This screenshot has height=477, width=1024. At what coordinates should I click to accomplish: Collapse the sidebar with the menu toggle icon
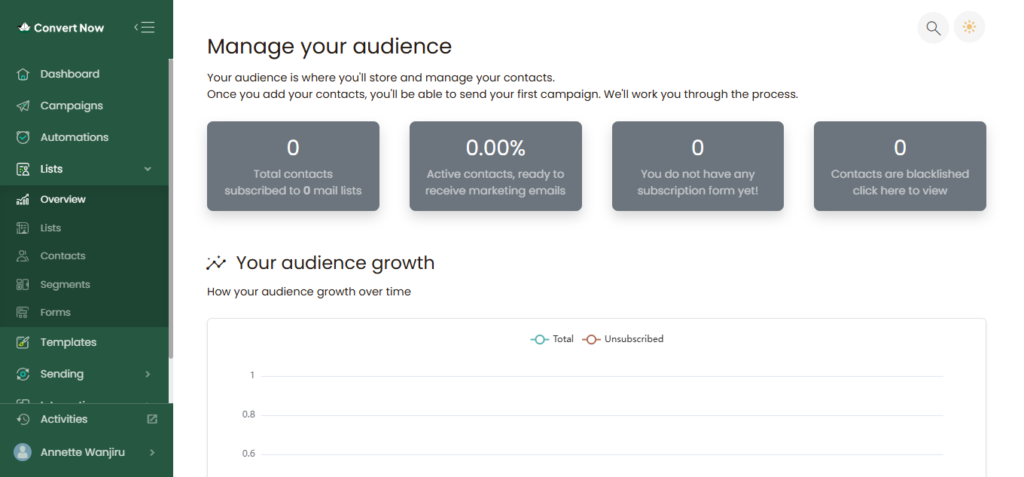pyautogui.click(x=144, y=27)
